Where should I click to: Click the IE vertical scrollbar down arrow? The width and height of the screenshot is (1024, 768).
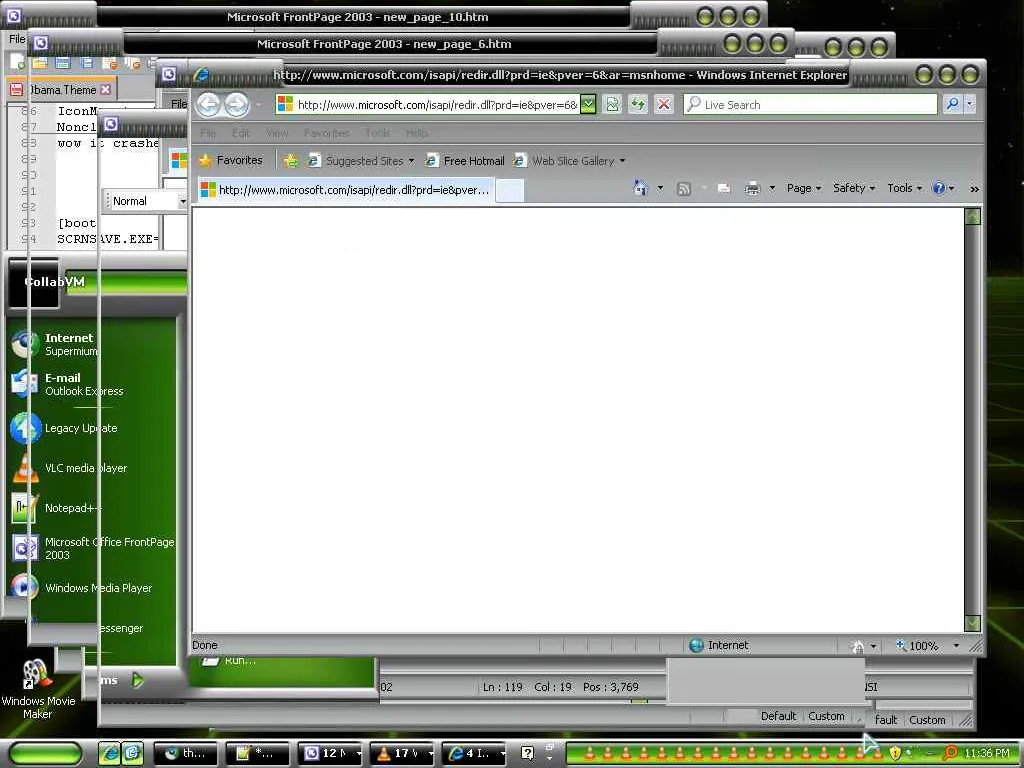[x=972, y=623]
